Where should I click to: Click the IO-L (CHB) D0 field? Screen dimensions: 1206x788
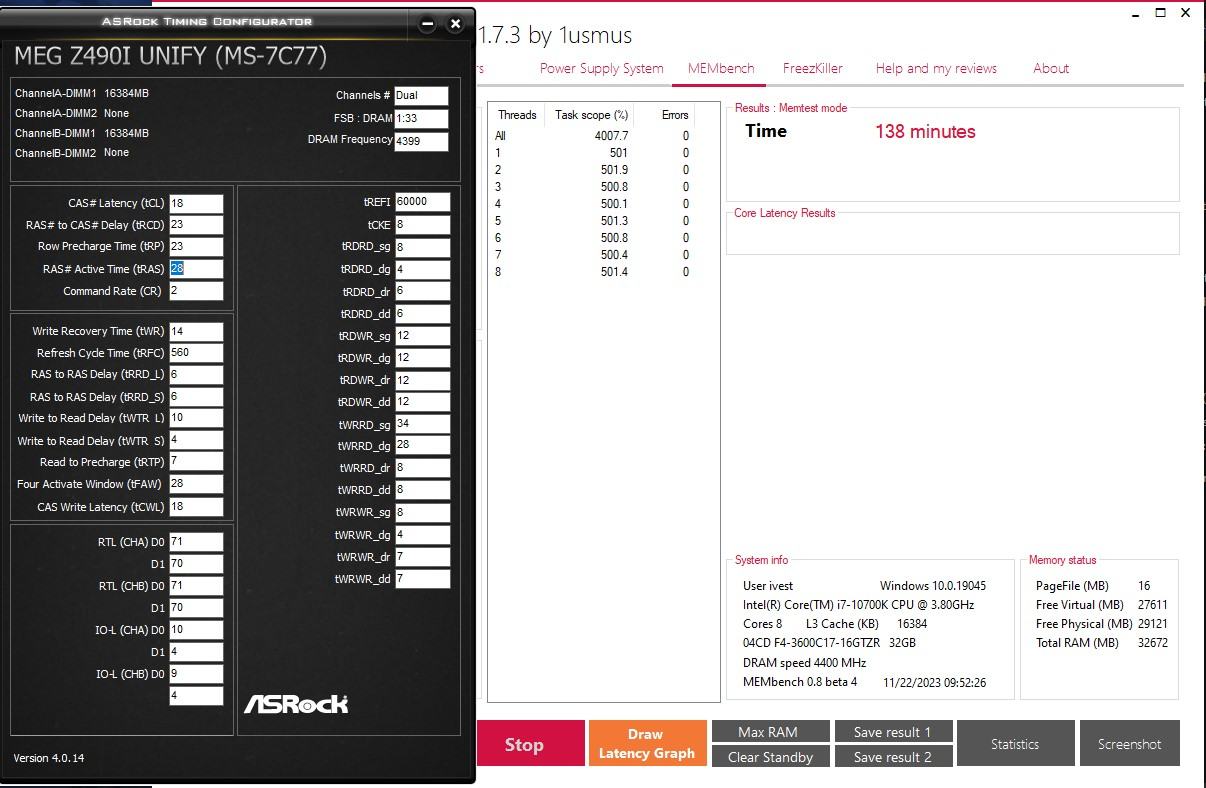click(x=196, y=674)
